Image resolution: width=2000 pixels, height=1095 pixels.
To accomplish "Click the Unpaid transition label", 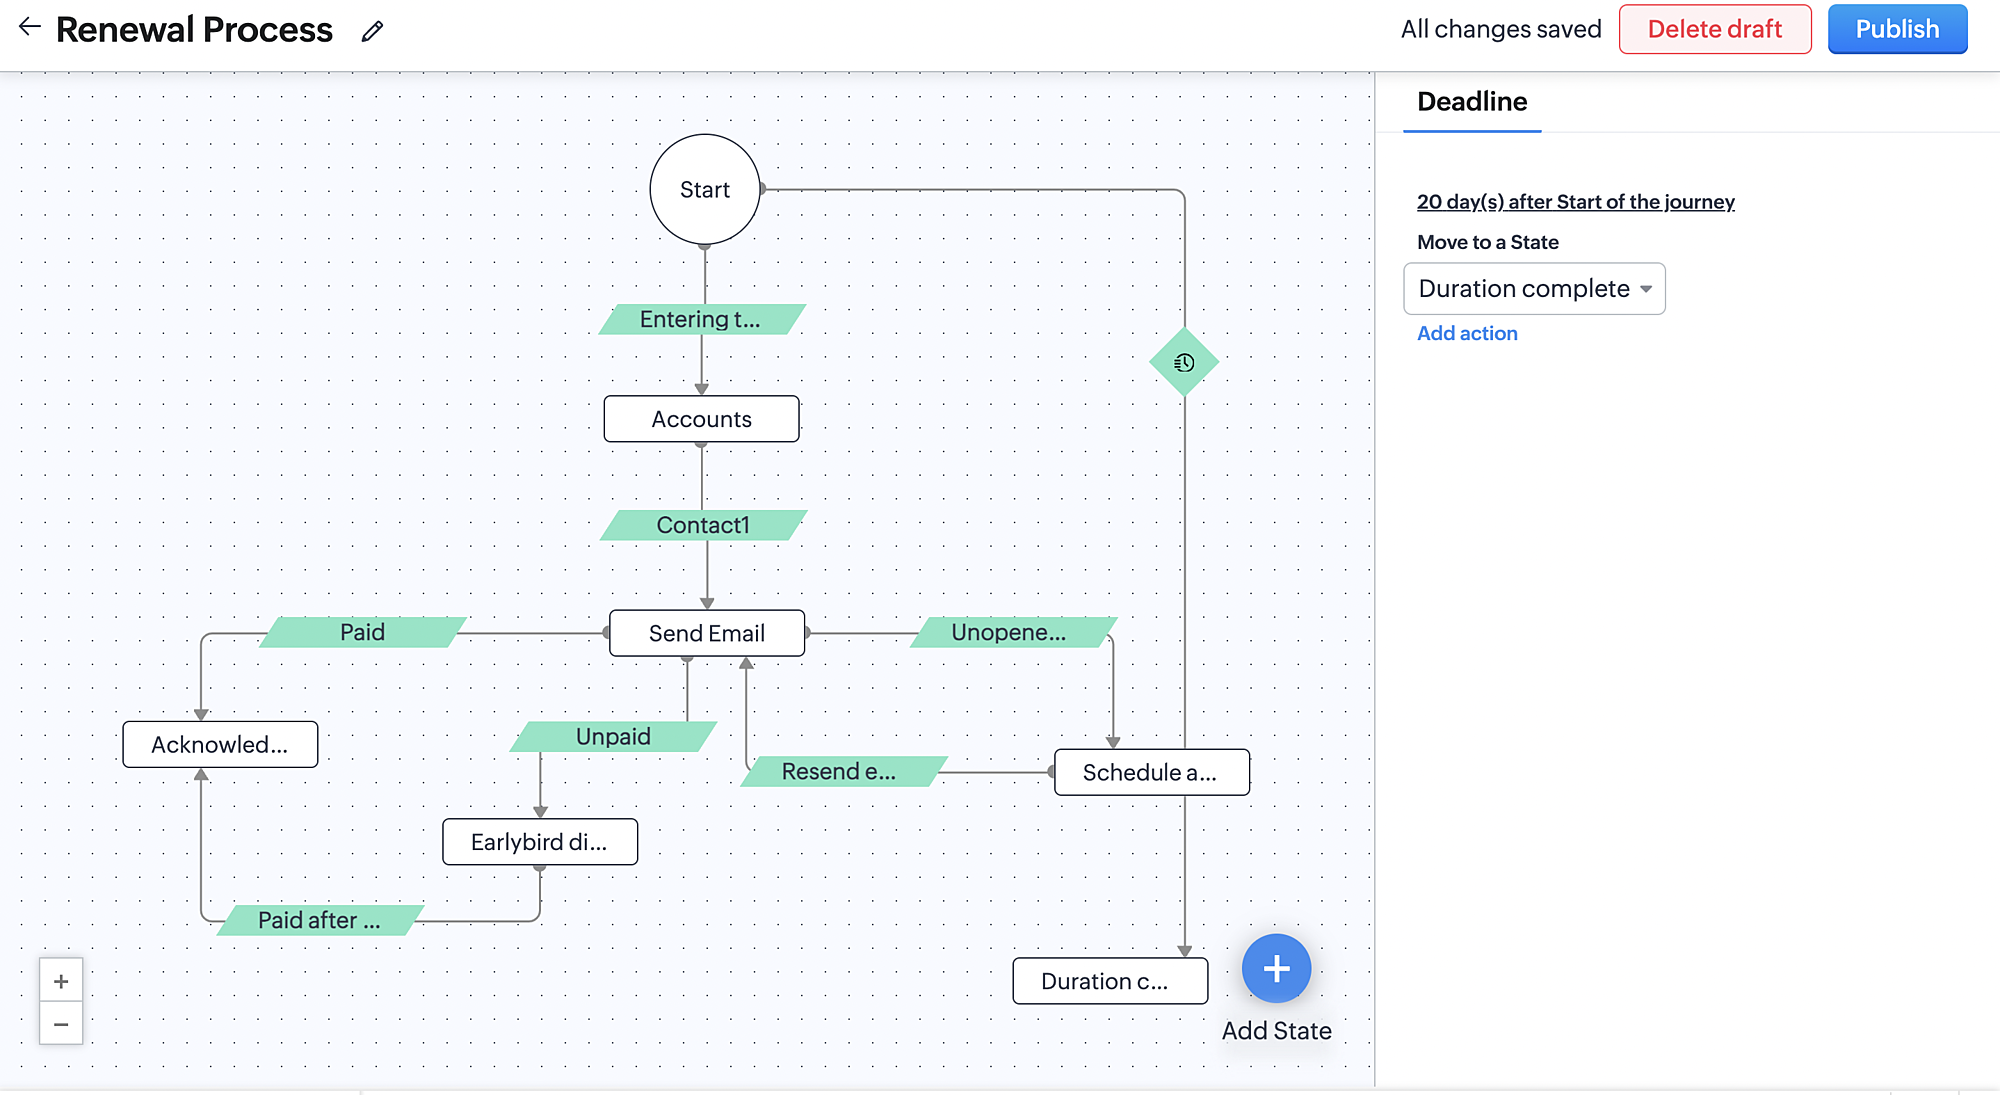I will (613, 736).
